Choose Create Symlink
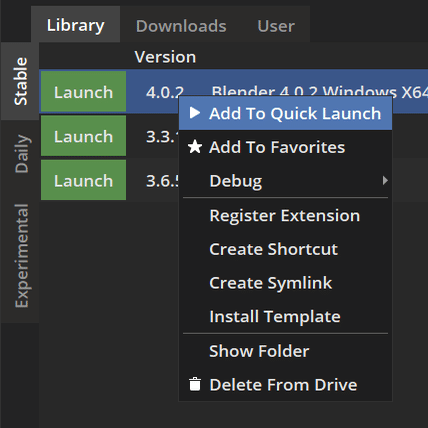This screenshot has width=428, height=428. [x=285, y=283]
